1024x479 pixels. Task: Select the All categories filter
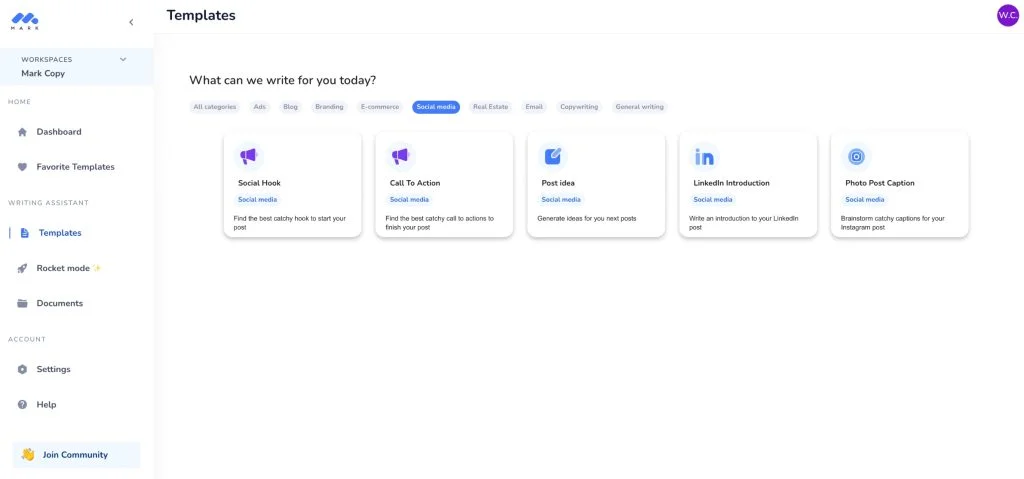(x=215, y=107)
